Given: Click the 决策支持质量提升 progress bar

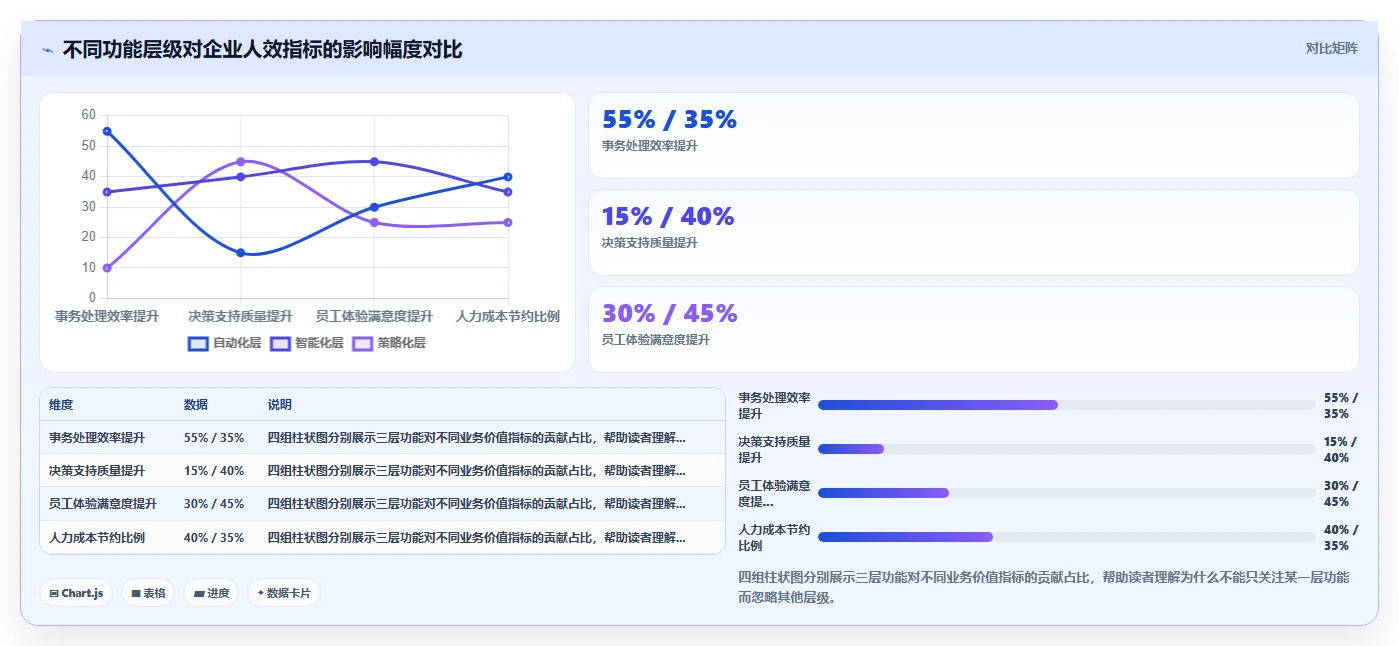Looking at the screenshot, I should [x=1066, y=449].
